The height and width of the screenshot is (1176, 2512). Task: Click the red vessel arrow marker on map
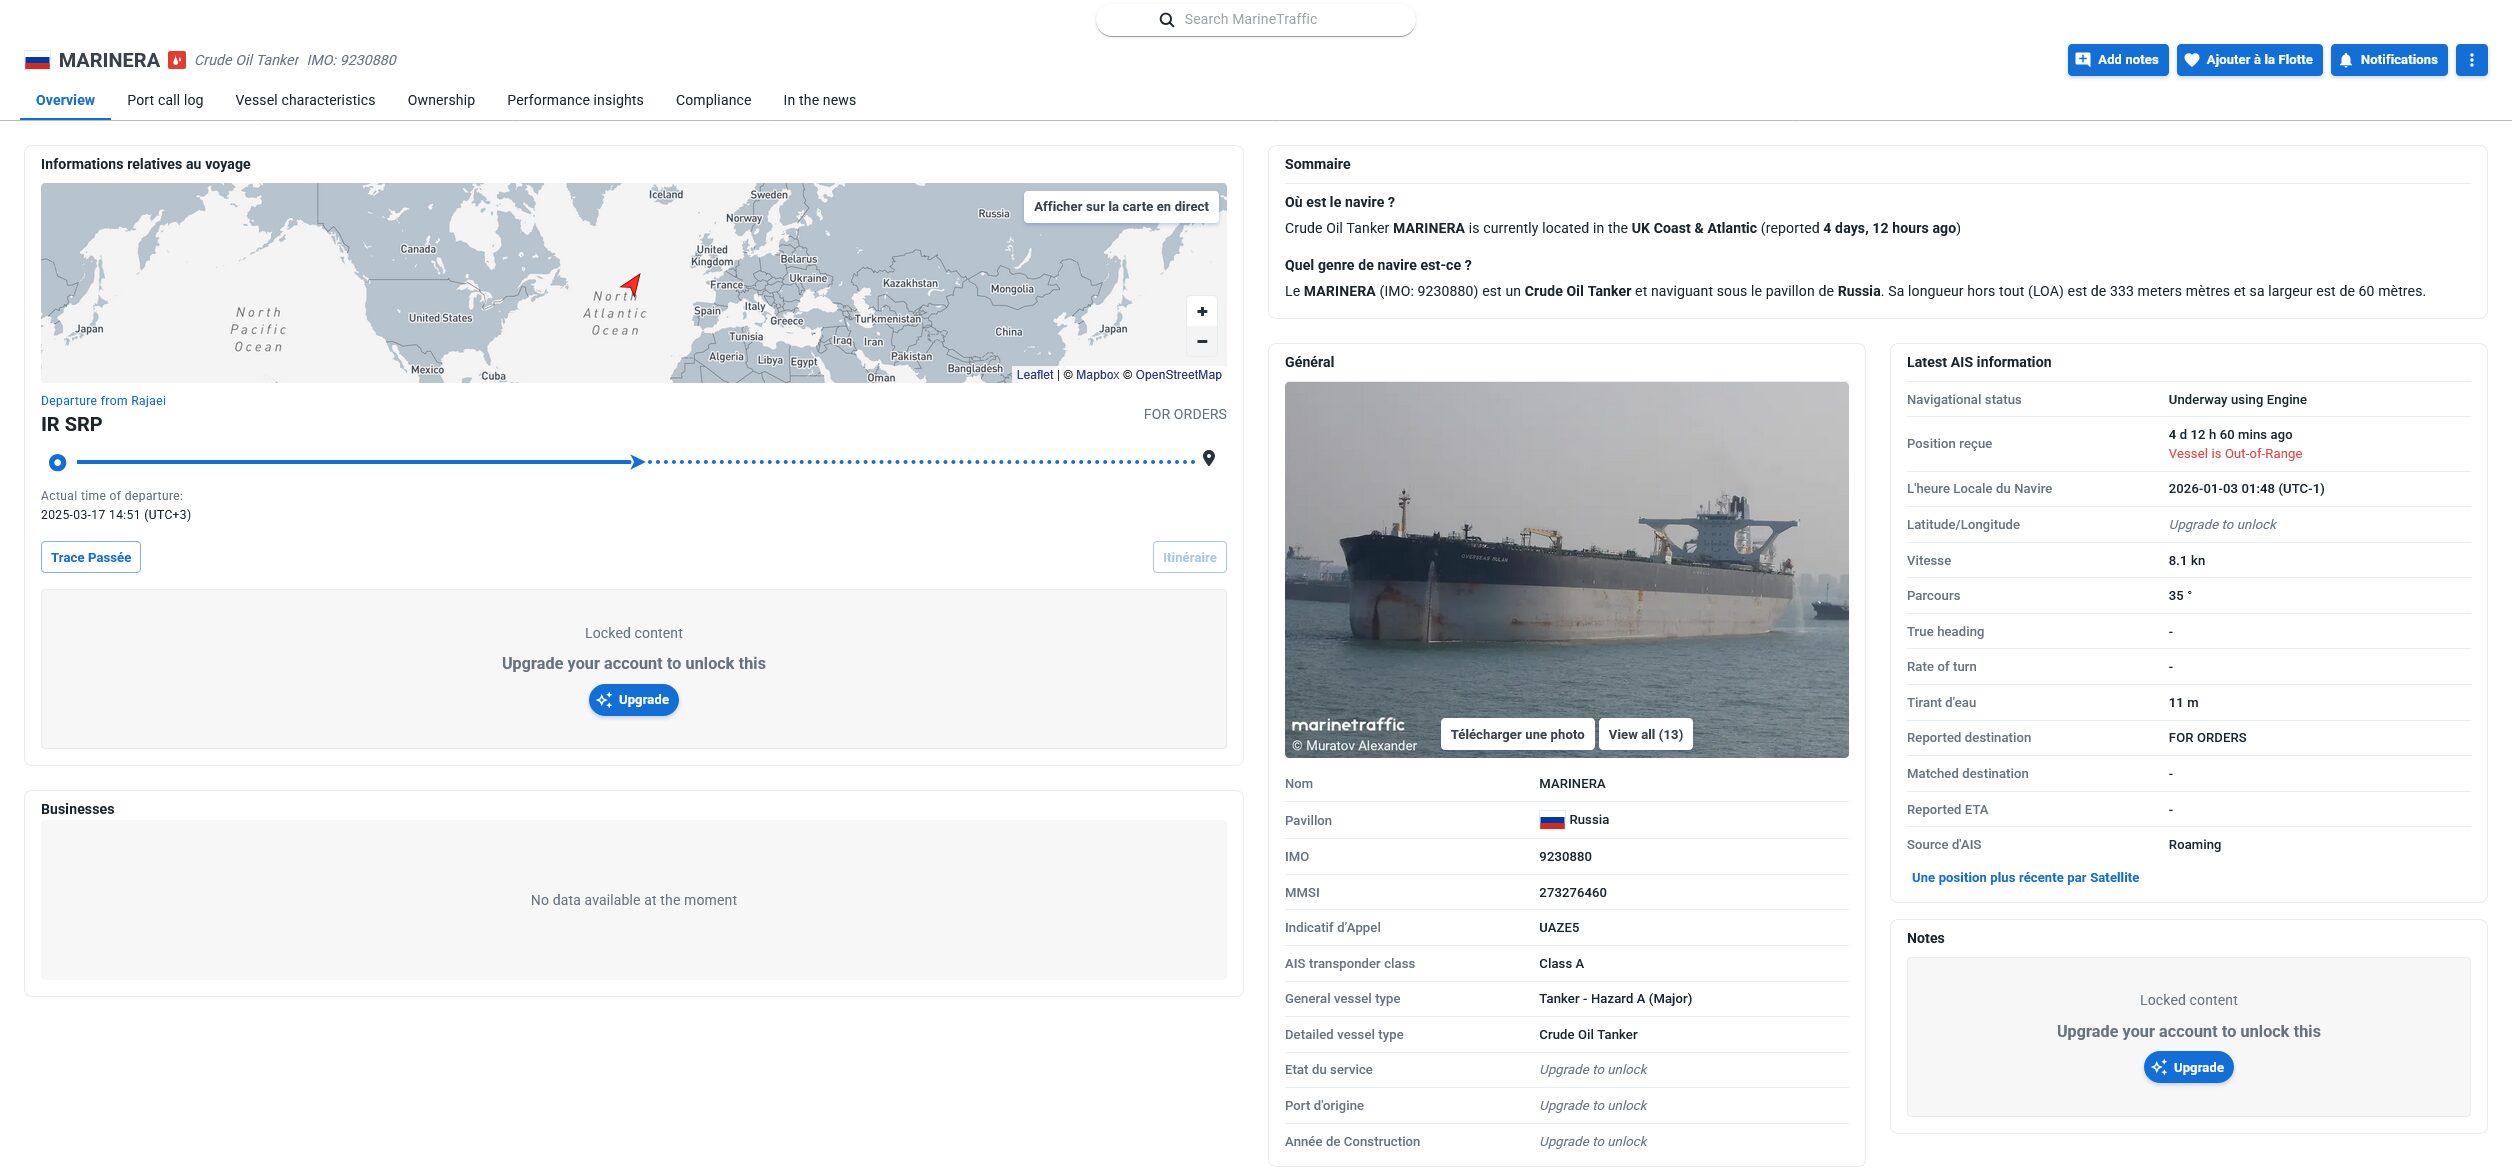(x=632, y=285)
